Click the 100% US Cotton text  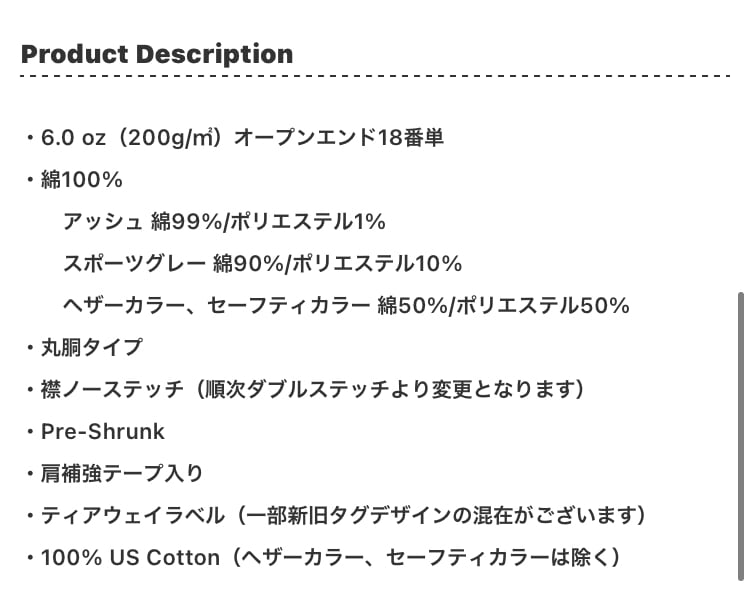coord(130,557)
